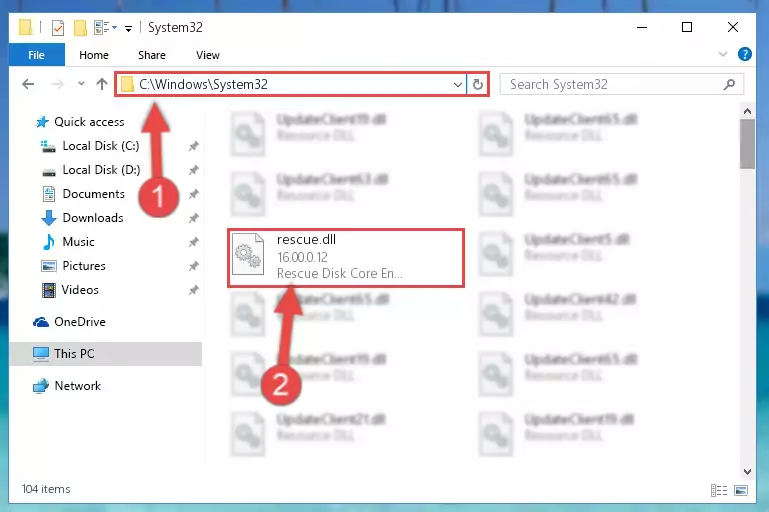This screenshot has width=769, height=512.
Task: Click the pin icon beside Documents
Action: point(194,194)
